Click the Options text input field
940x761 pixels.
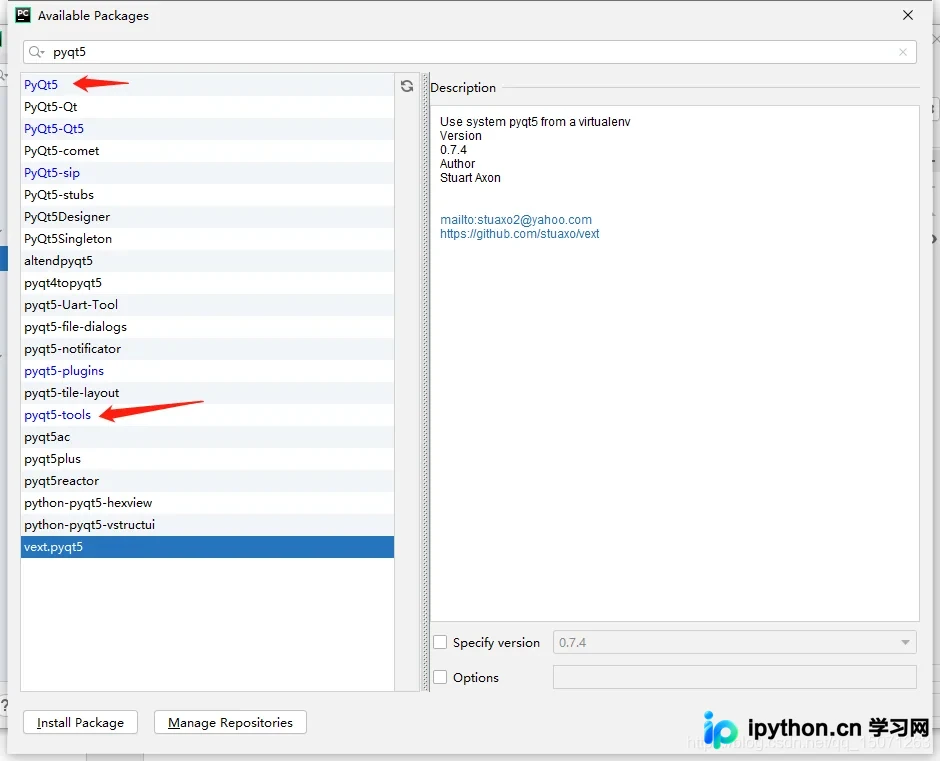(734, 677)
